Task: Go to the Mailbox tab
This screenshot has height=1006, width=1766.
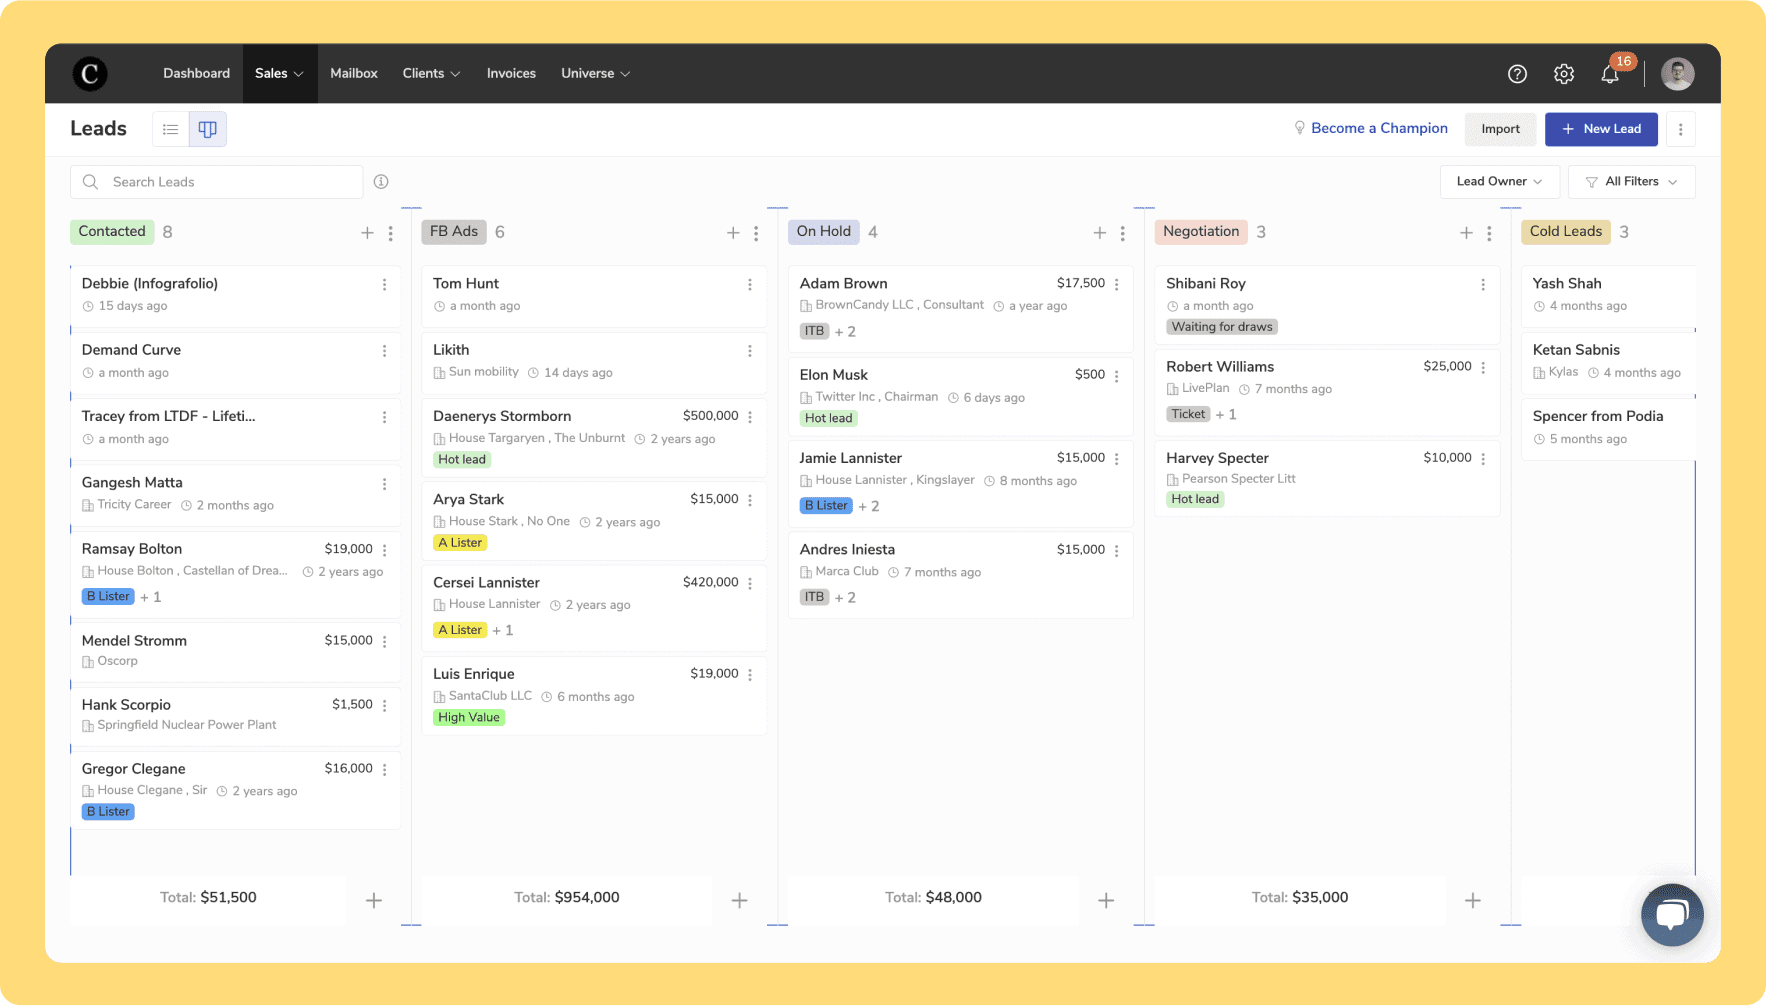Action: 354,74
